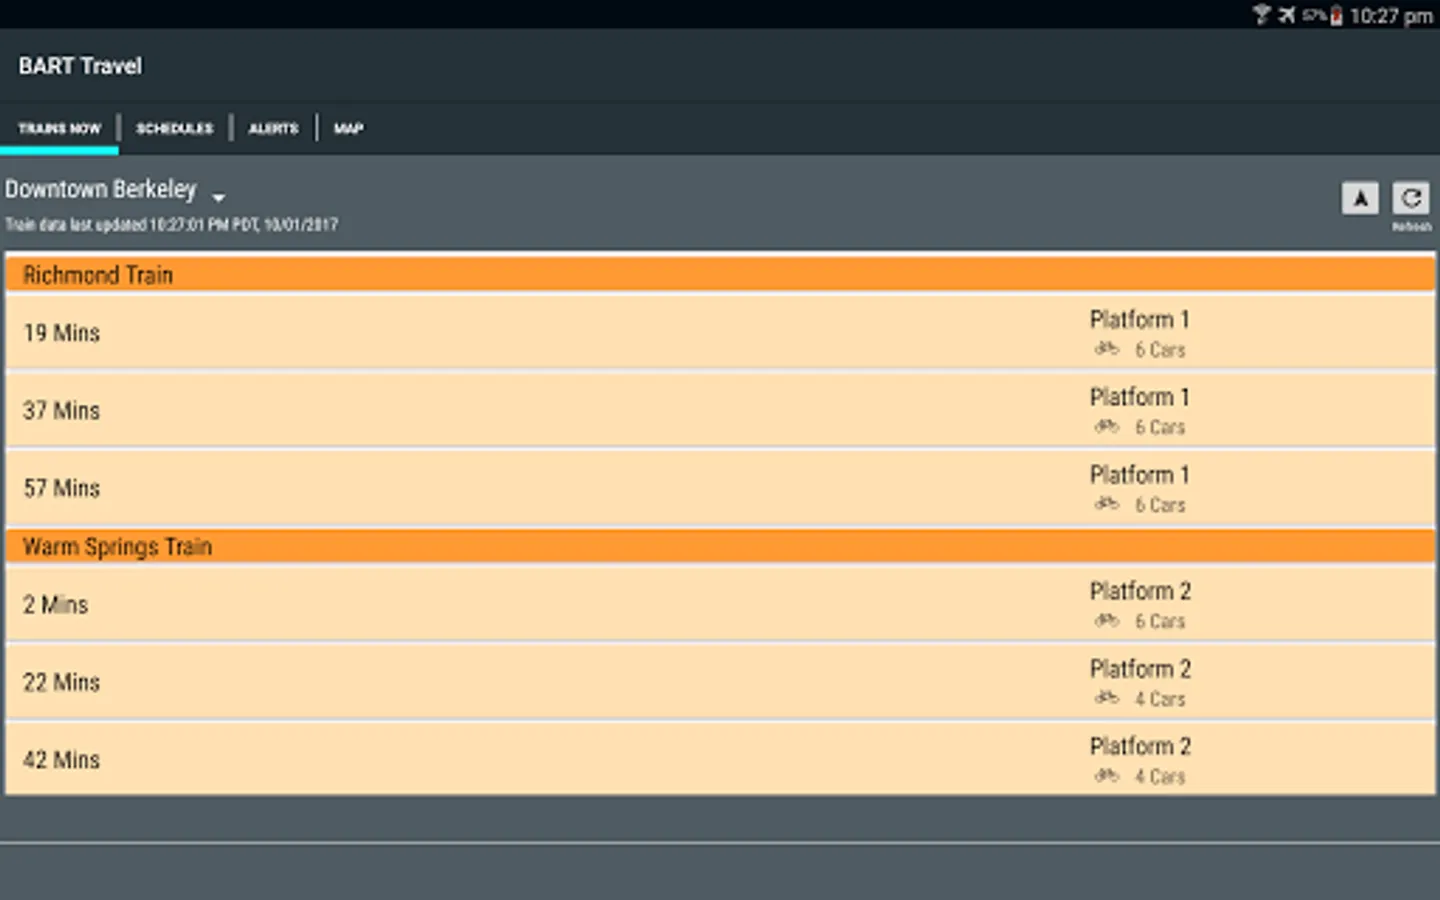Click the bike icon in 22 Mins row
The image size is (1440, 900).
tap(1106, 698)
